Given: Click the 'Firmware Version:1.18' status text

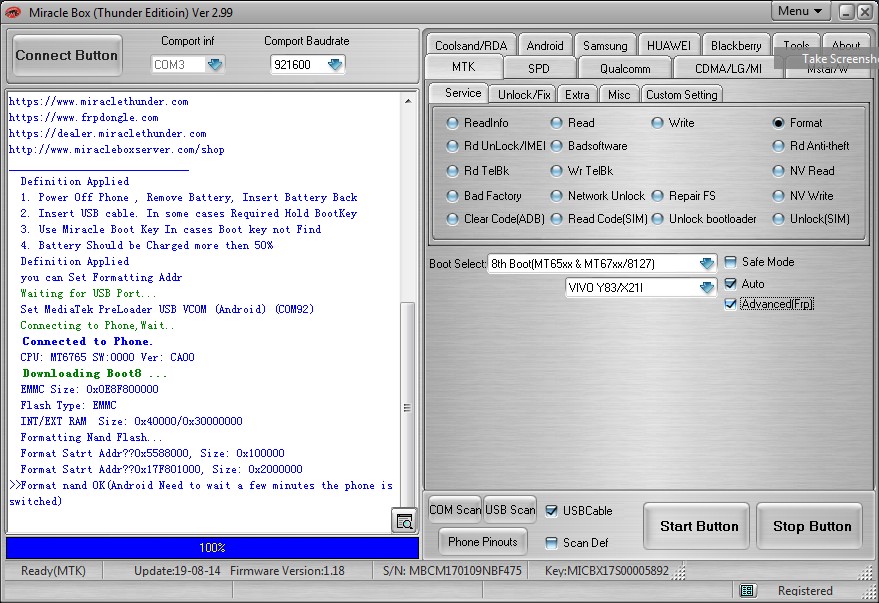Looking at the screenshot, I should click(287, 570).
